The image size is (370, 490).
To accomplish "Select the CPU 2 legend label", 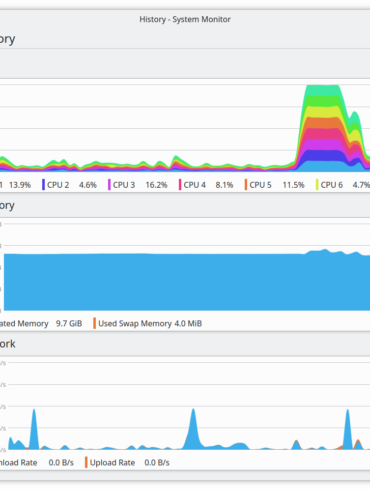I will click(x=58, y=185).
